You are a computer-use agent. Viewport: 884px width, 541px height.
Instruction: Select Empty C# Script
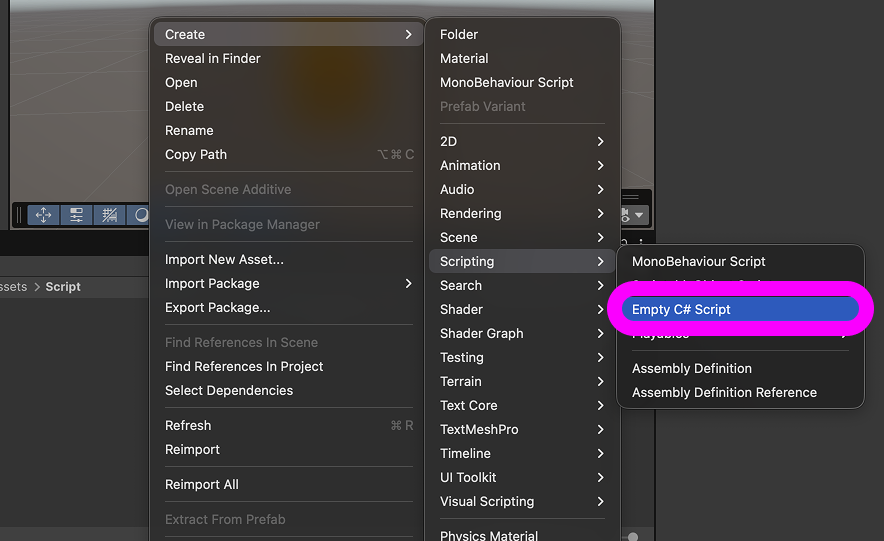point(740,309)
